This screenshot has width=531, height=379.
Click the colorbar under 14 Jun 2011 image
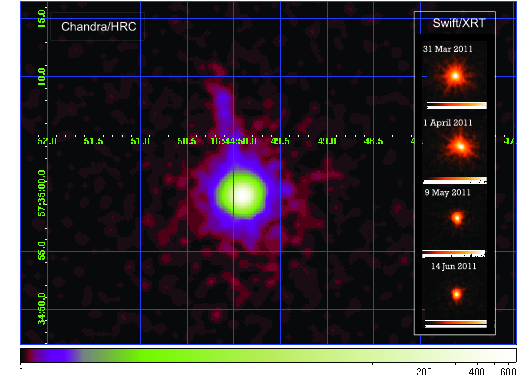[455, 324]
